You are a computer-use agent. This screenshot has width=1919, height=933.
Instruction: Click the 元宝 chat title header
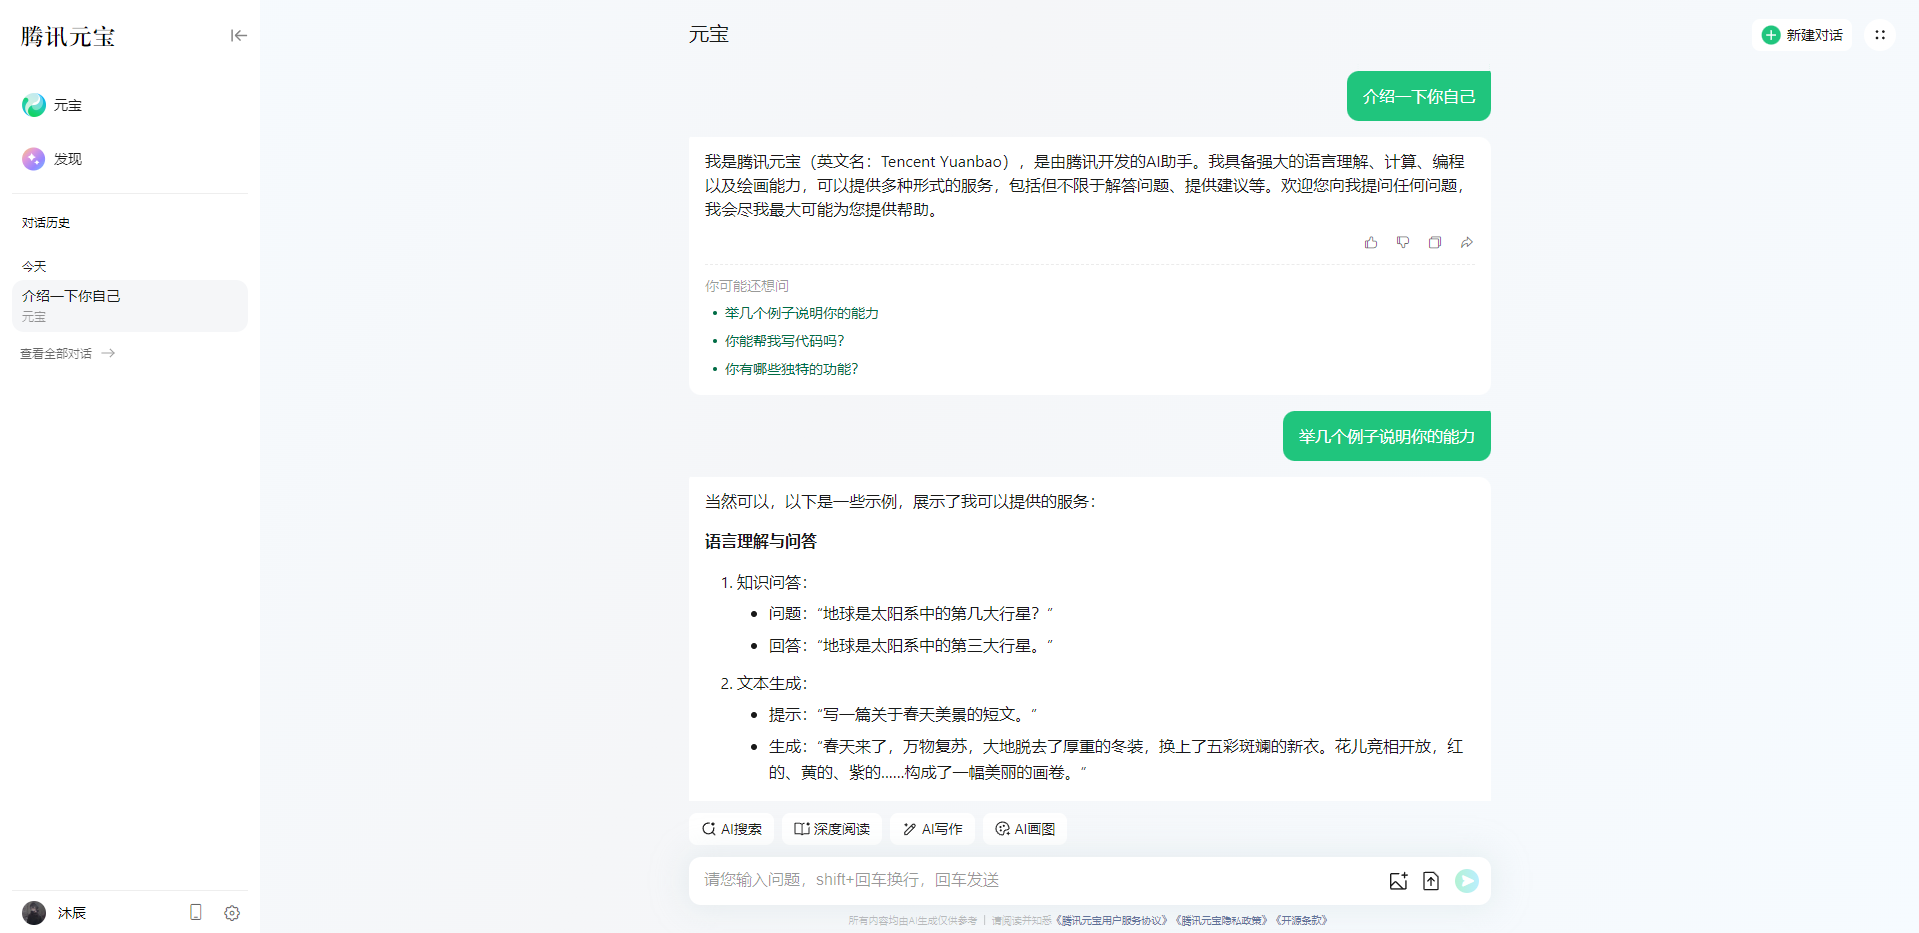coord(709,35)
